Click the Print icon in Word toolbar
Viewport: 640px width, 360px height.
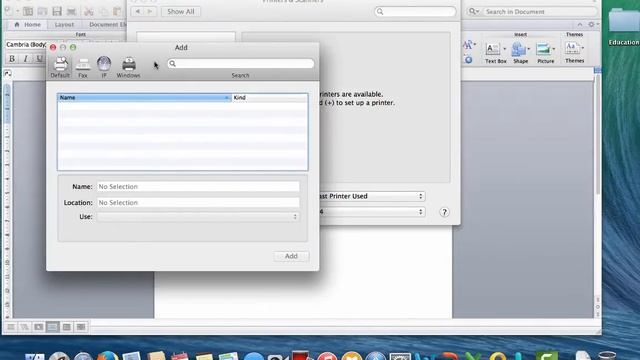coord(71,11)
